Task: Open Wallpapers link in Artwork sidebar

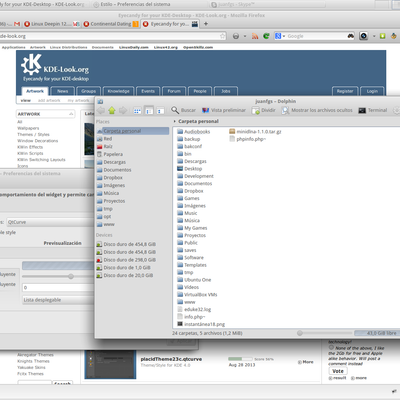Action: (x=28, y=128)
